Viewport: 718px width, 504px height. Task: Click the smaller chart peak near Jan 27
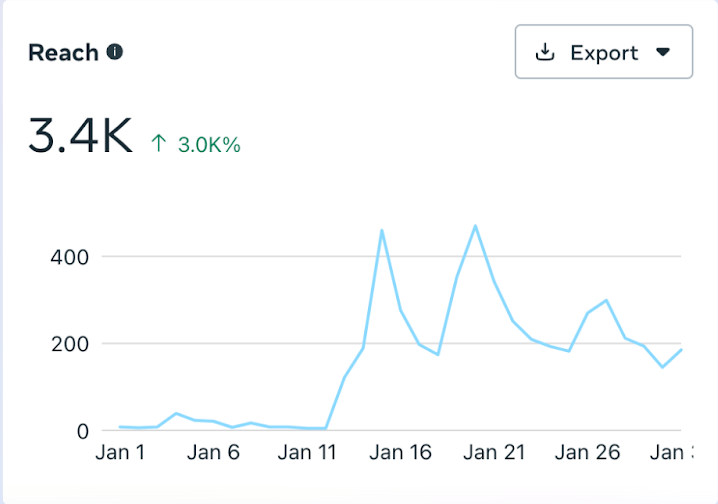[606, 300]
